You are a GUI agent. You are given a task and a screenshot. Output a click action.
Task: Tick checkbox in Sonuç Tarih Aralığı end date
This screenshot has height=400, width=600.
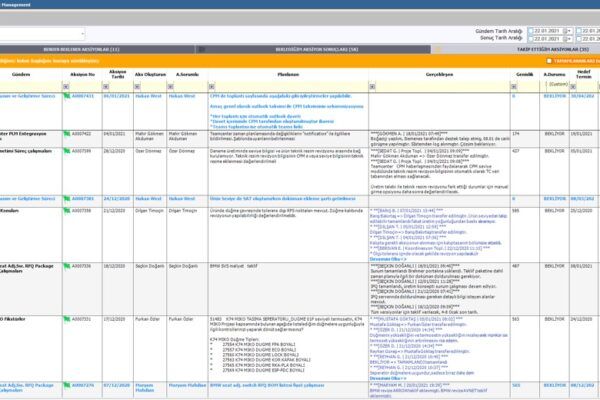click(579, 39)
